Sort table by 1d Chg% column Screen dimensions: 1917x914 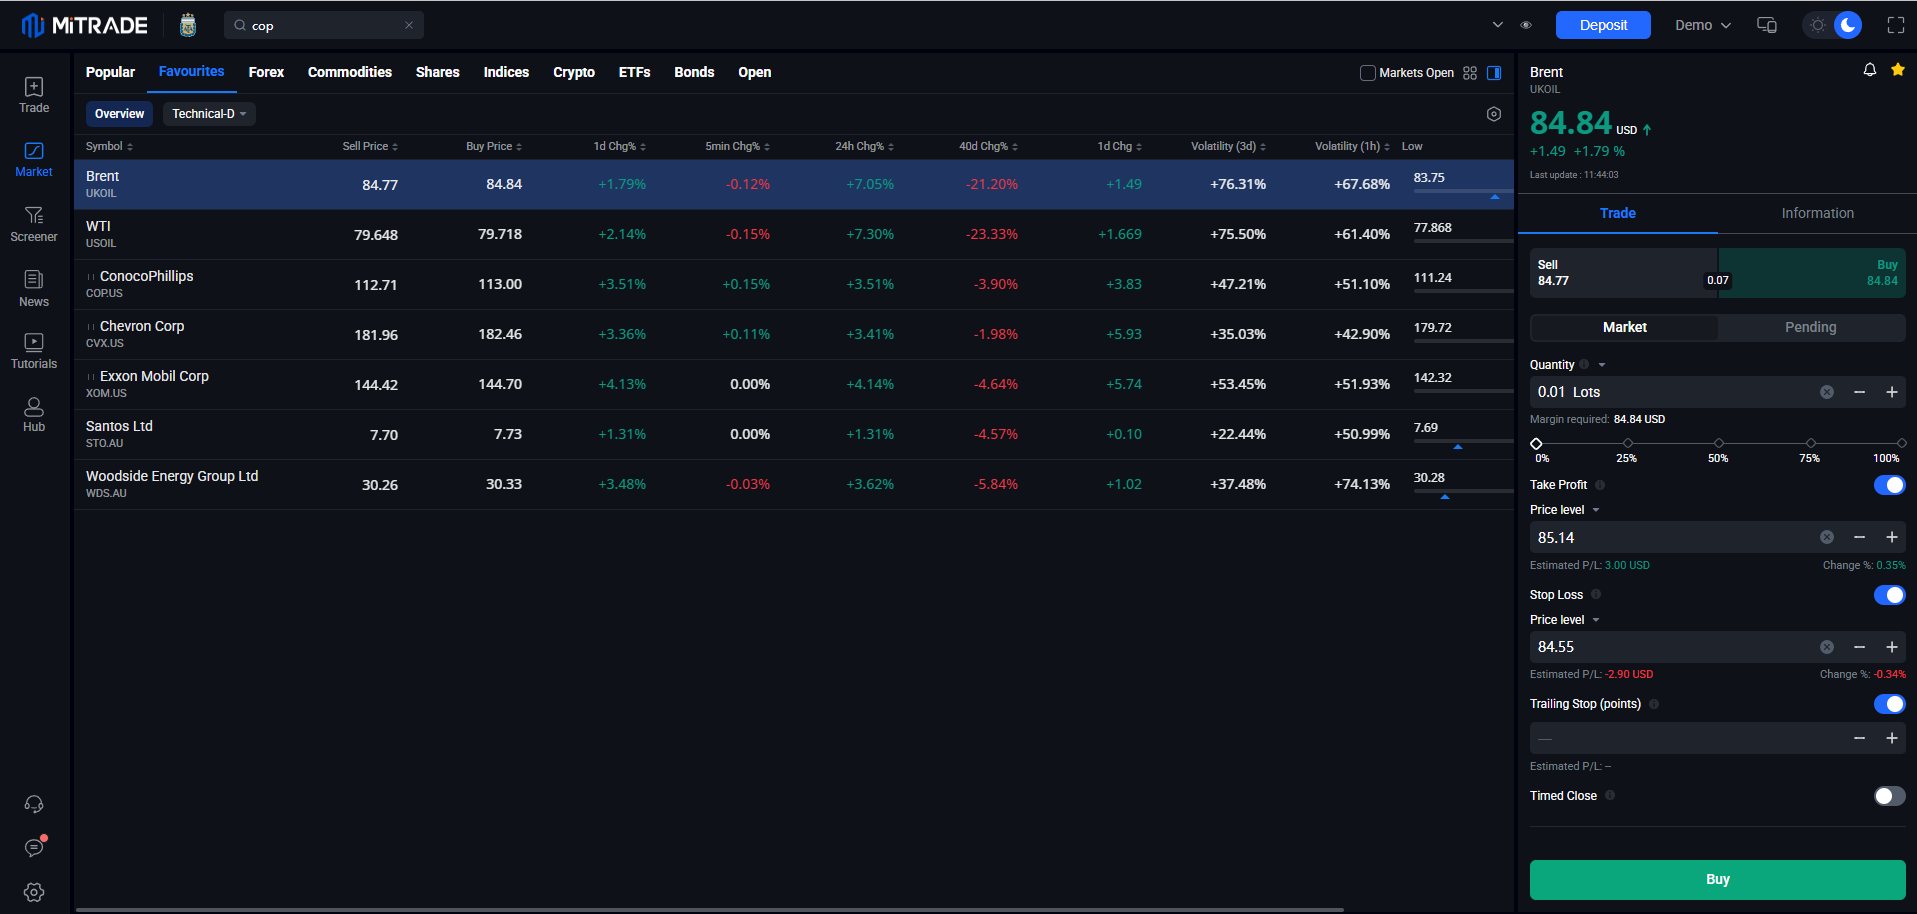pos(619,146)
